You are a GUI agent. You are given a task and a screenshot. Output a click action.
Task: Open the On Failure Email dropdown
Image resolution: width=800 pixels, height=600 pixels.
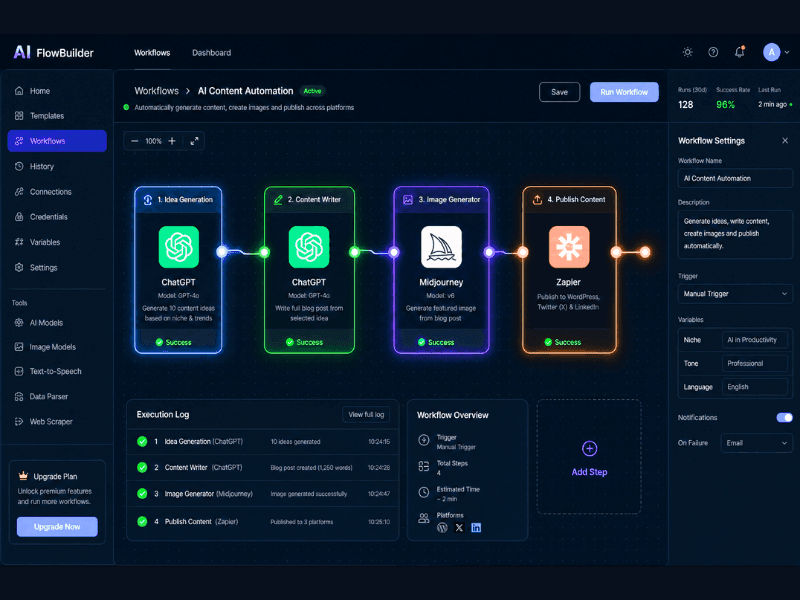756,443
